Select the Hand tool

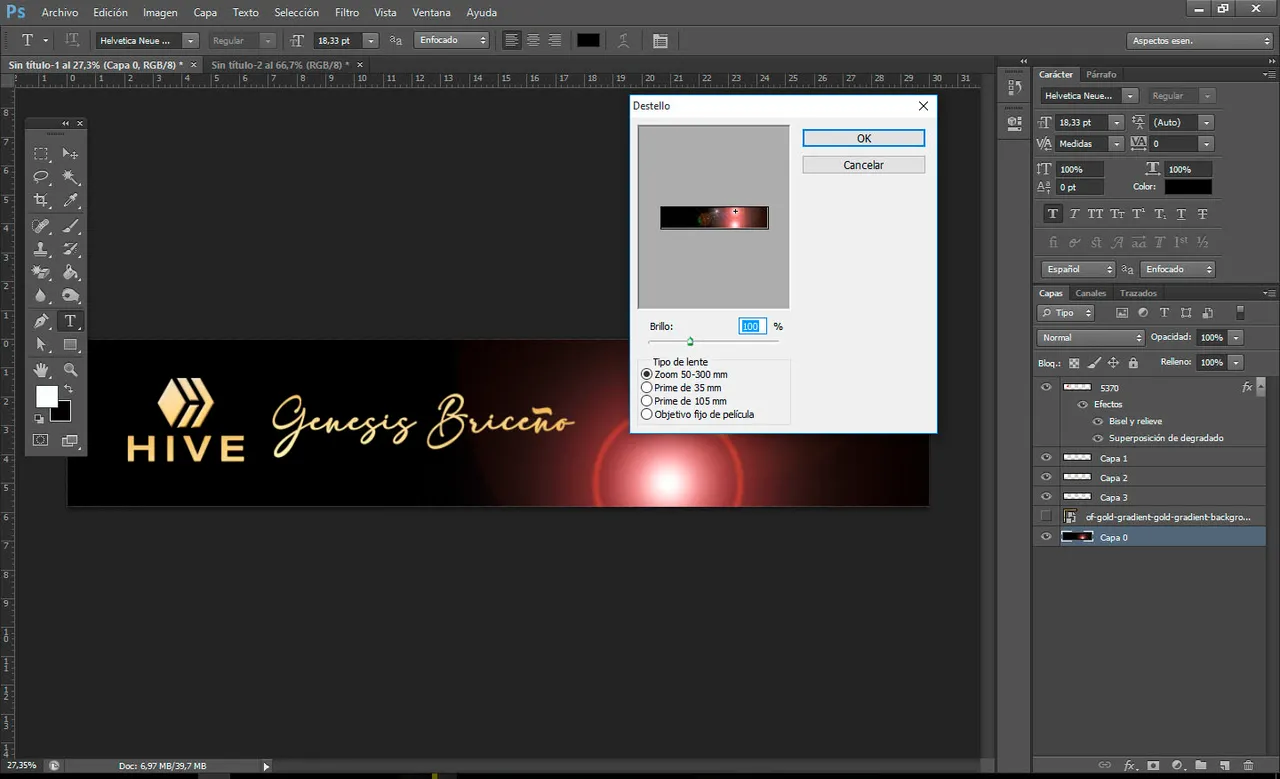[41, 370]
